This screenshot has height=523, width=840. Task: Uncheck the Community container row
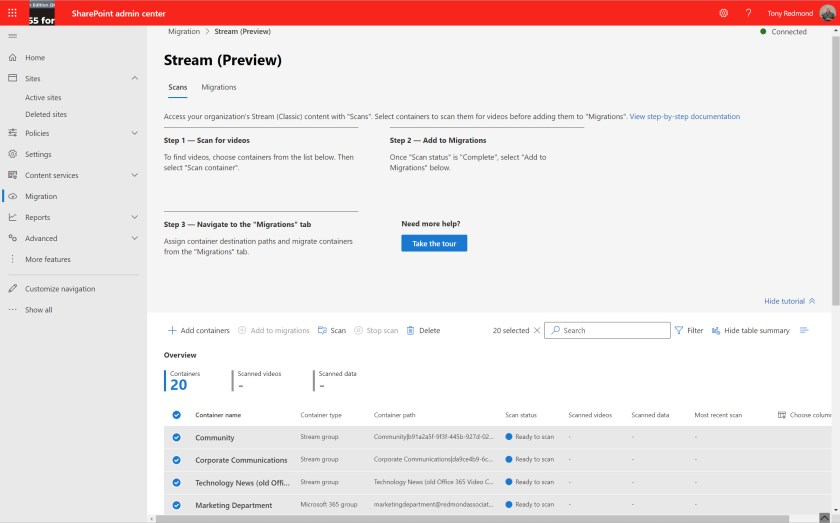[x=176, y=437]
